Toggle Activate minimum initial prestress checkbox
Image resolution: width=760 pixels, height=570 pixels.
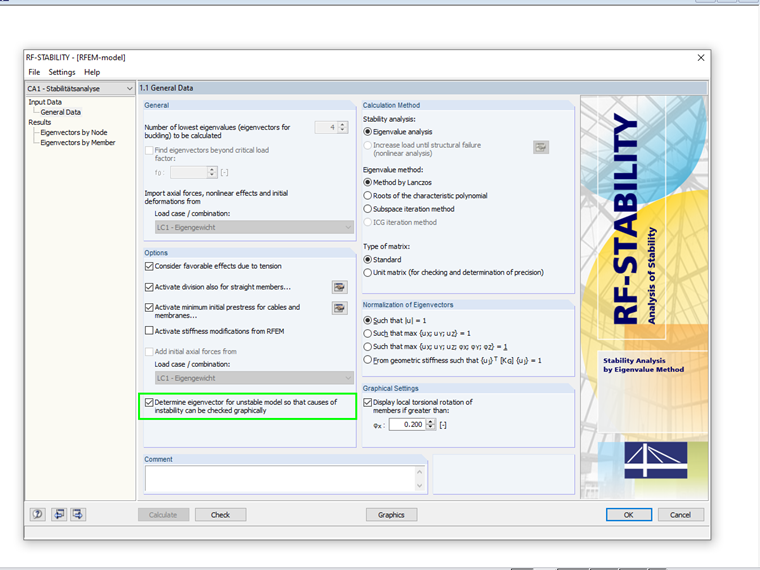pos(149,307)
